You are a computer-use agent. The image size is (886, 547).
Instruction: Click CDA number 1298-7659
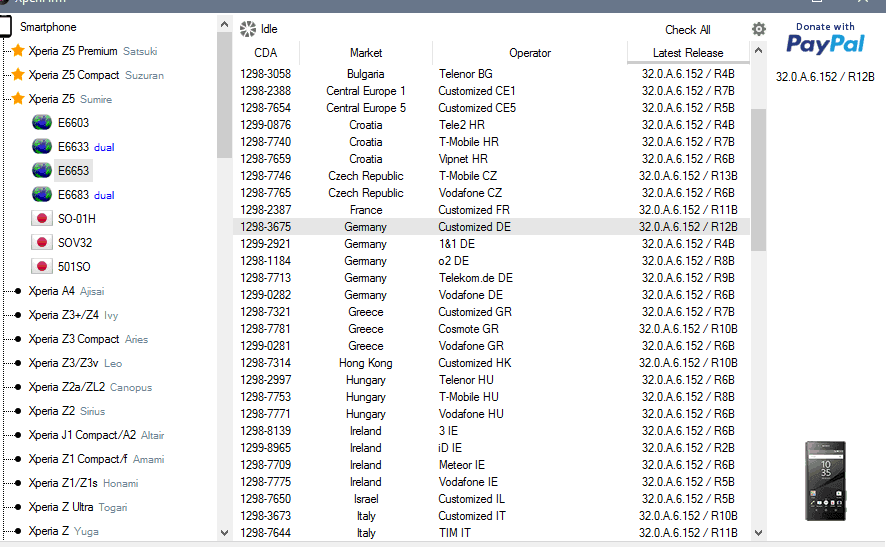[266, 159]
